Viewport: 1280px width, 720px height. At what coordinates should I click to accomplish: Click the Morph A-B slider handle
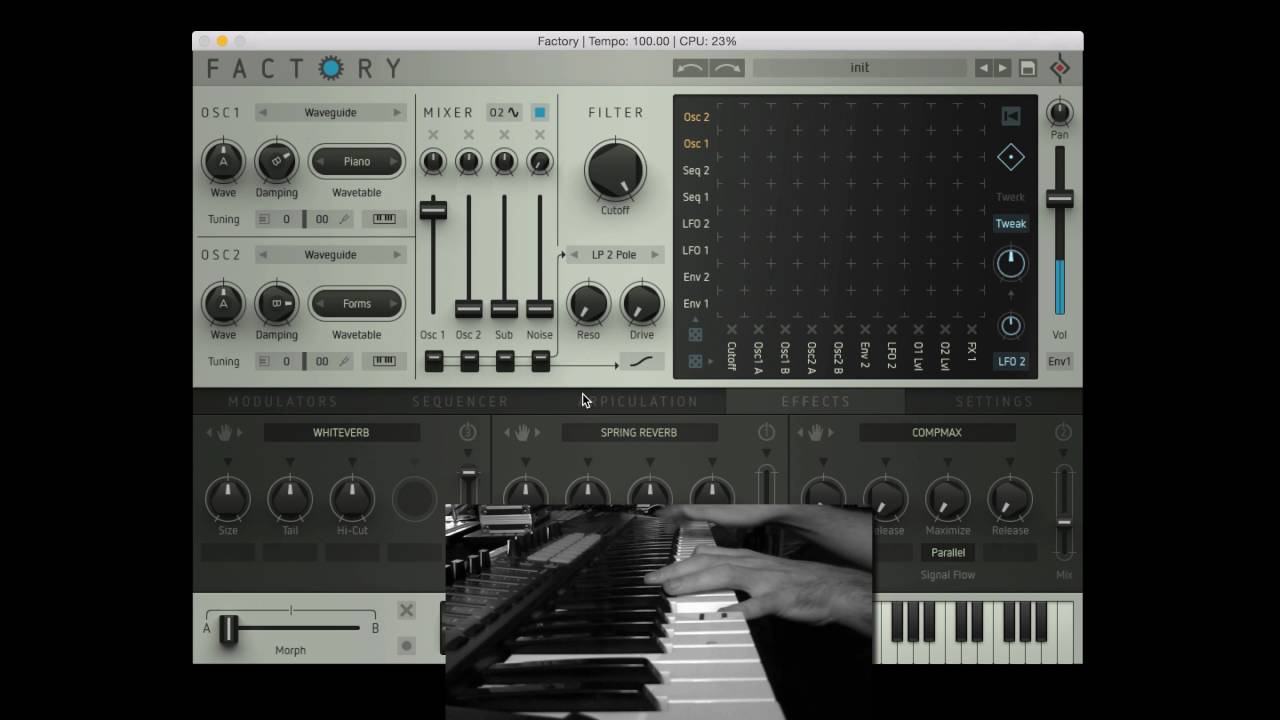coord(228,628)
